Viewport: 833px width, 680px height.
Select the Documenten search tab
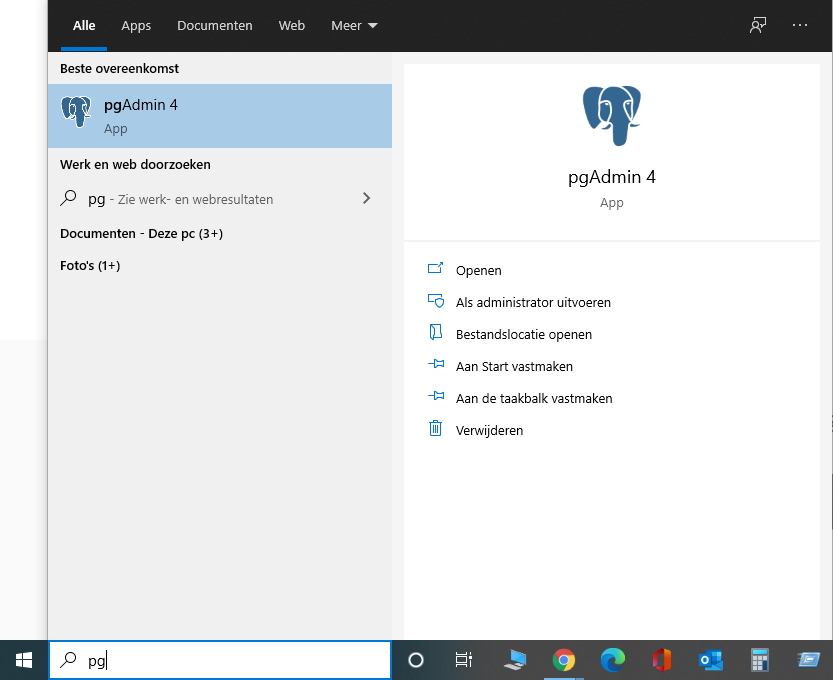click(x=214, y=25)
